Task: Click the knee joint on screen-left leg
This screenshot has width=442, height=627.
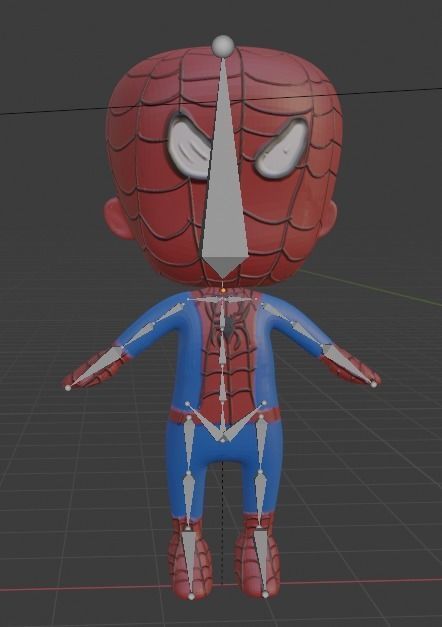Action: [x=188, y=473]
